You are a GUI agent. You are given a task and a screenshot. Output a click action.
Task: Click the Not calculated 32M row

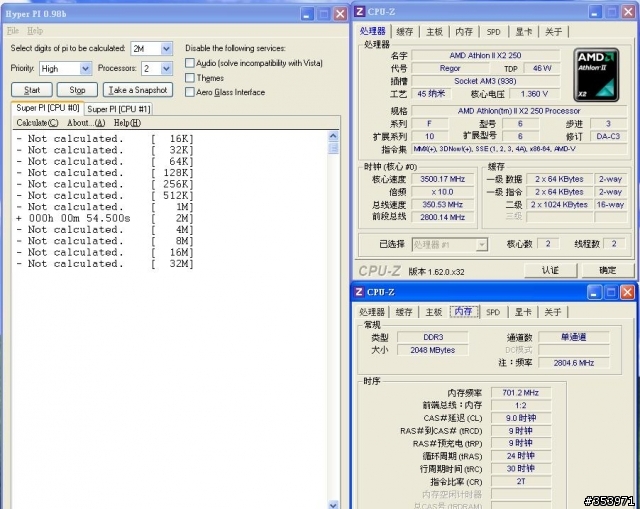pyautogui.click(x=105, y=264)
